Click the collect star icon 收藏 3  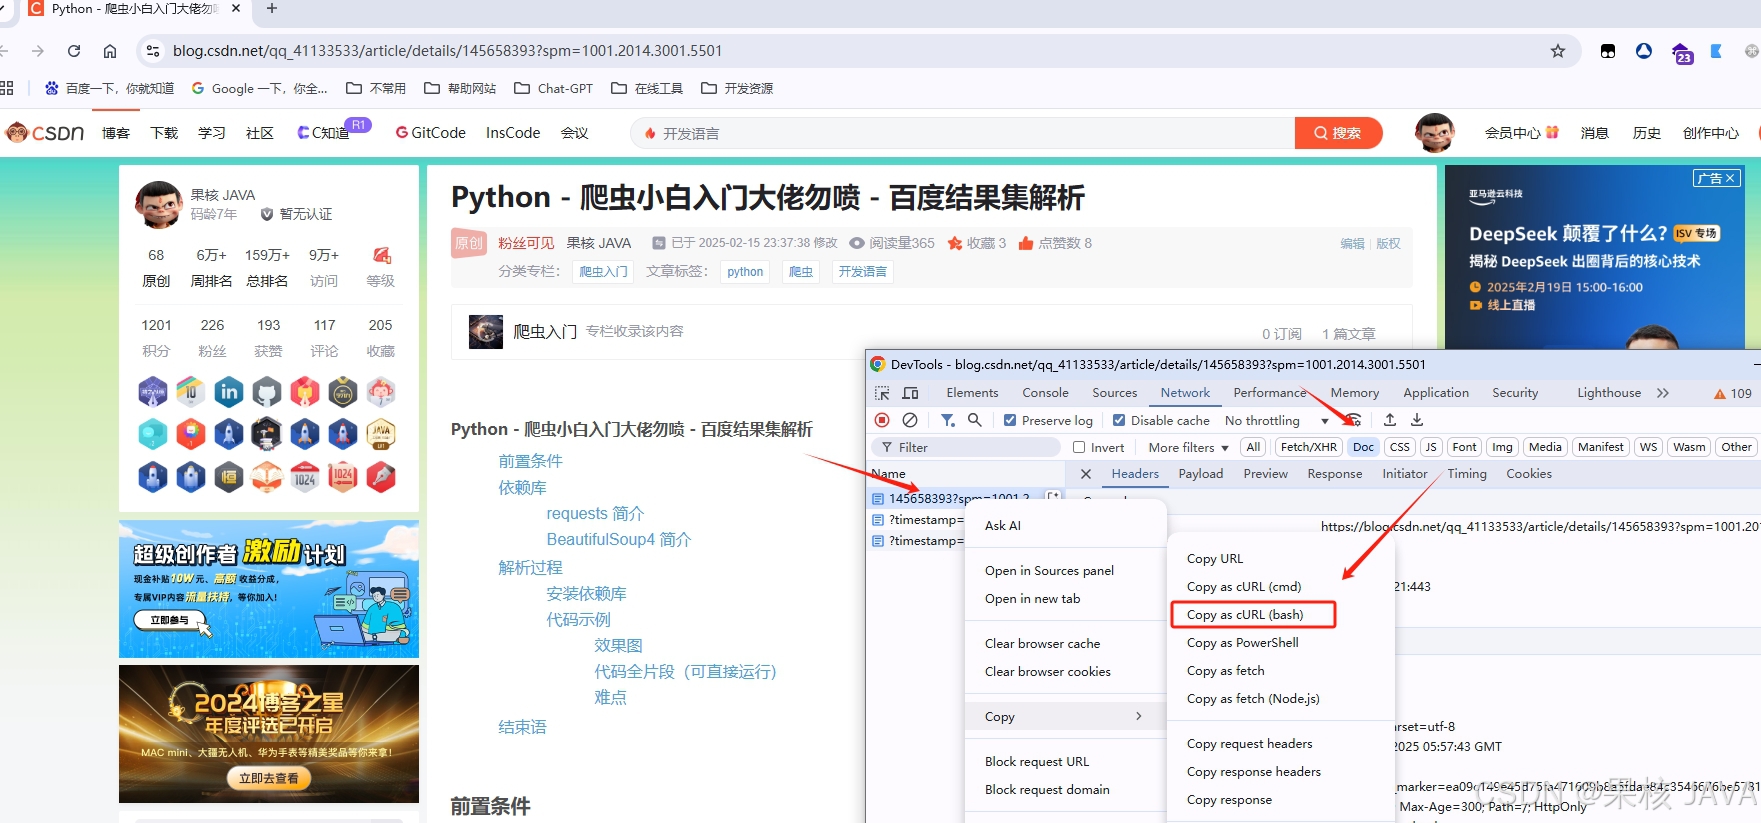(x=955, y=243)
